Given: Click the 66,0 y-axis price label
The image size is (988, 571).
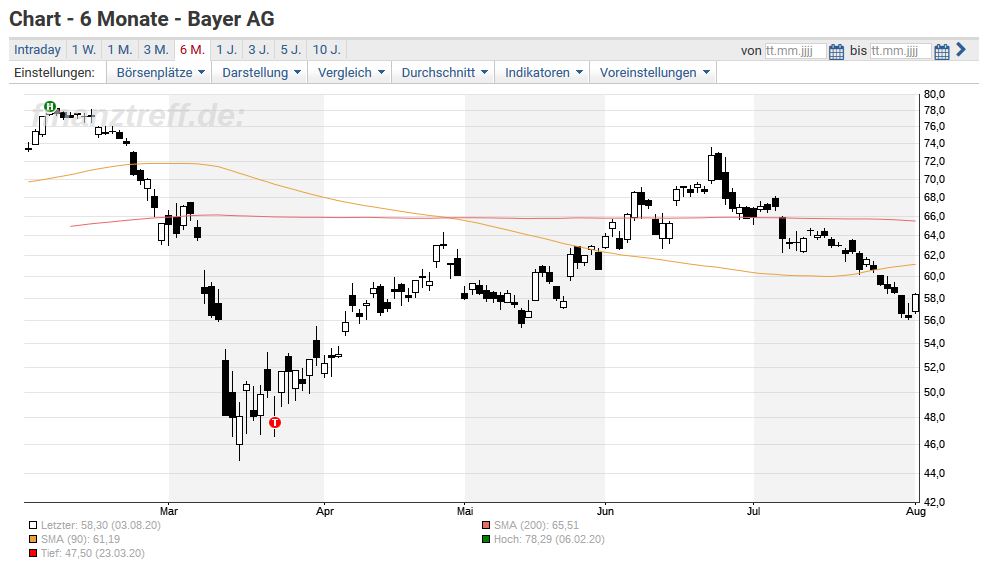Looking at the screenshot, I should 934,216.
